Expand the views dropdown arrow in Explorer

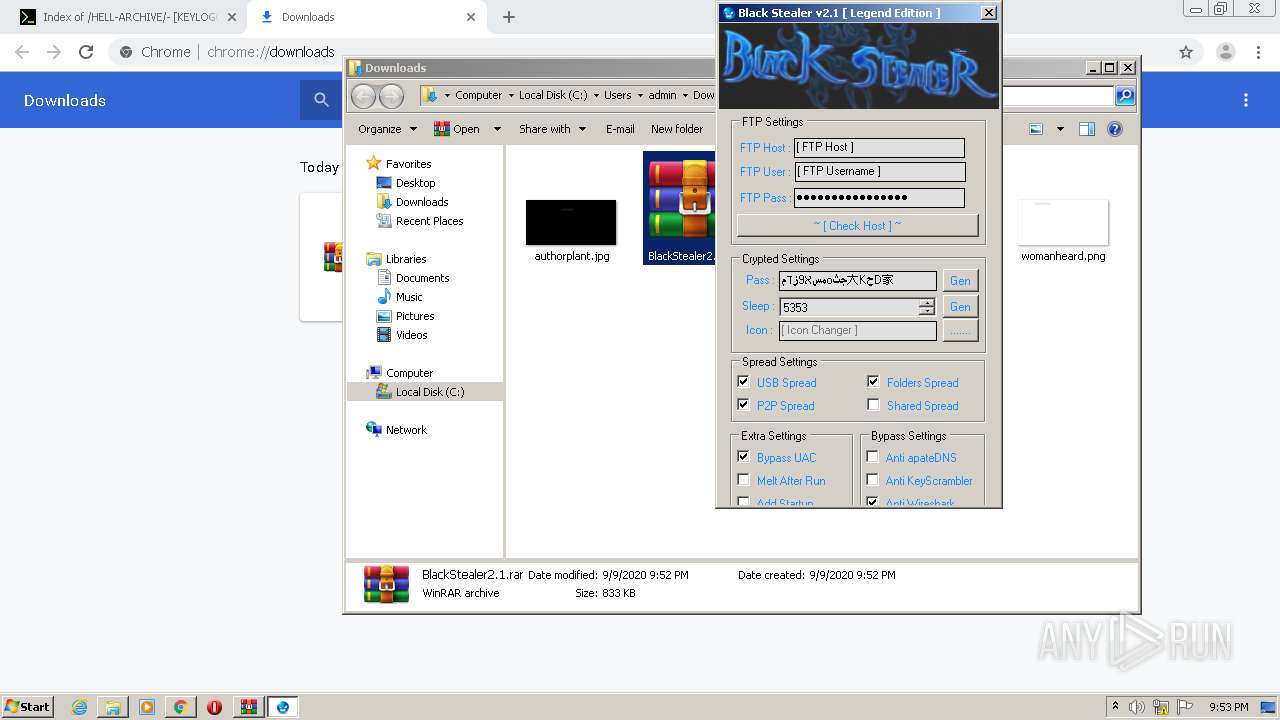coord(1060,129)
